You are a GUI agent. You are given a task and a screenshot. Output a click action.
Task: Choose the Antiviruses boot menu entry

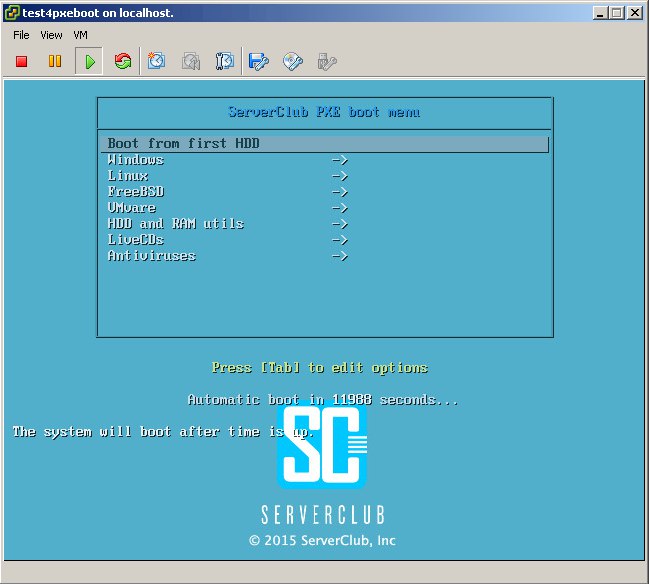151,256
